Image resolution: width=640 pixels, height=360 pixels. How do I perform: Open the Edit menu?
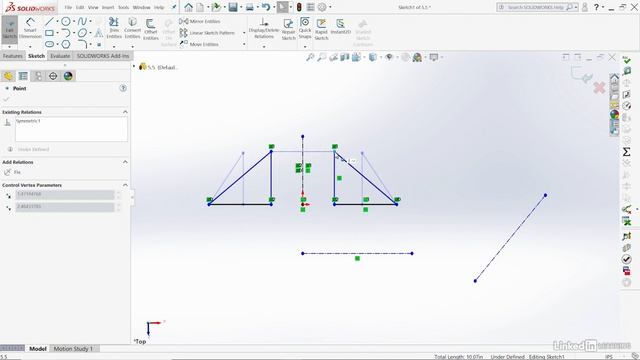[80, 7]
